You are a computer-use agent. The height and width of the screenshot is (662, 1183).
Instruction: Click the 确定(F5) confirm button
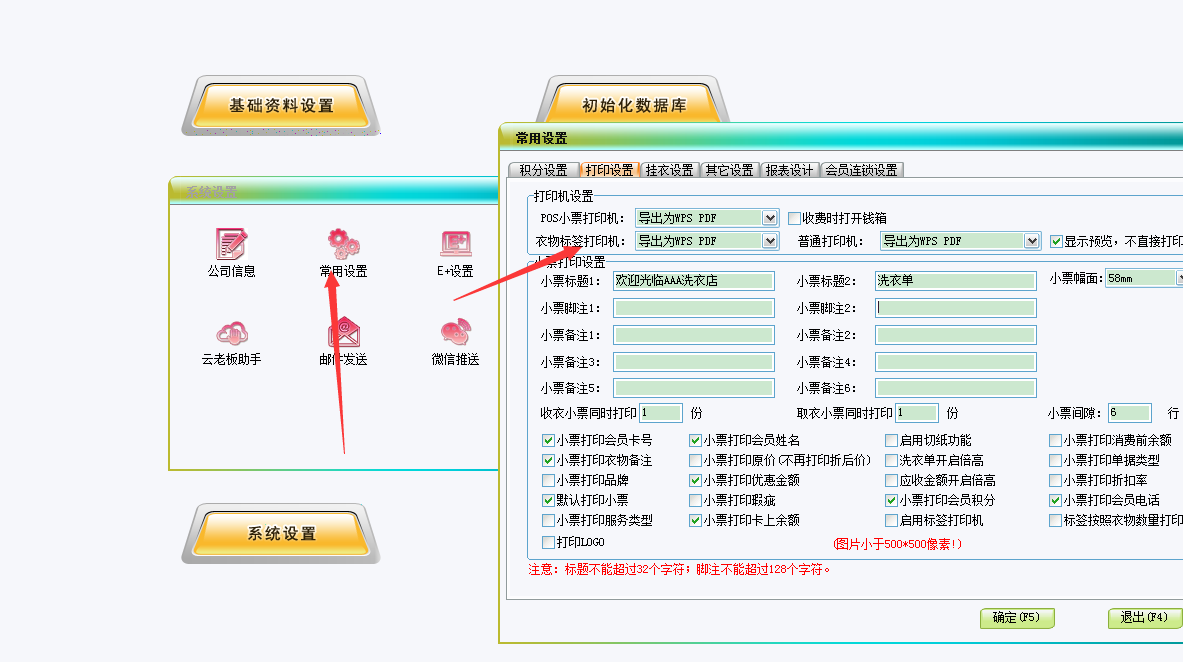tap(1016, 618)
